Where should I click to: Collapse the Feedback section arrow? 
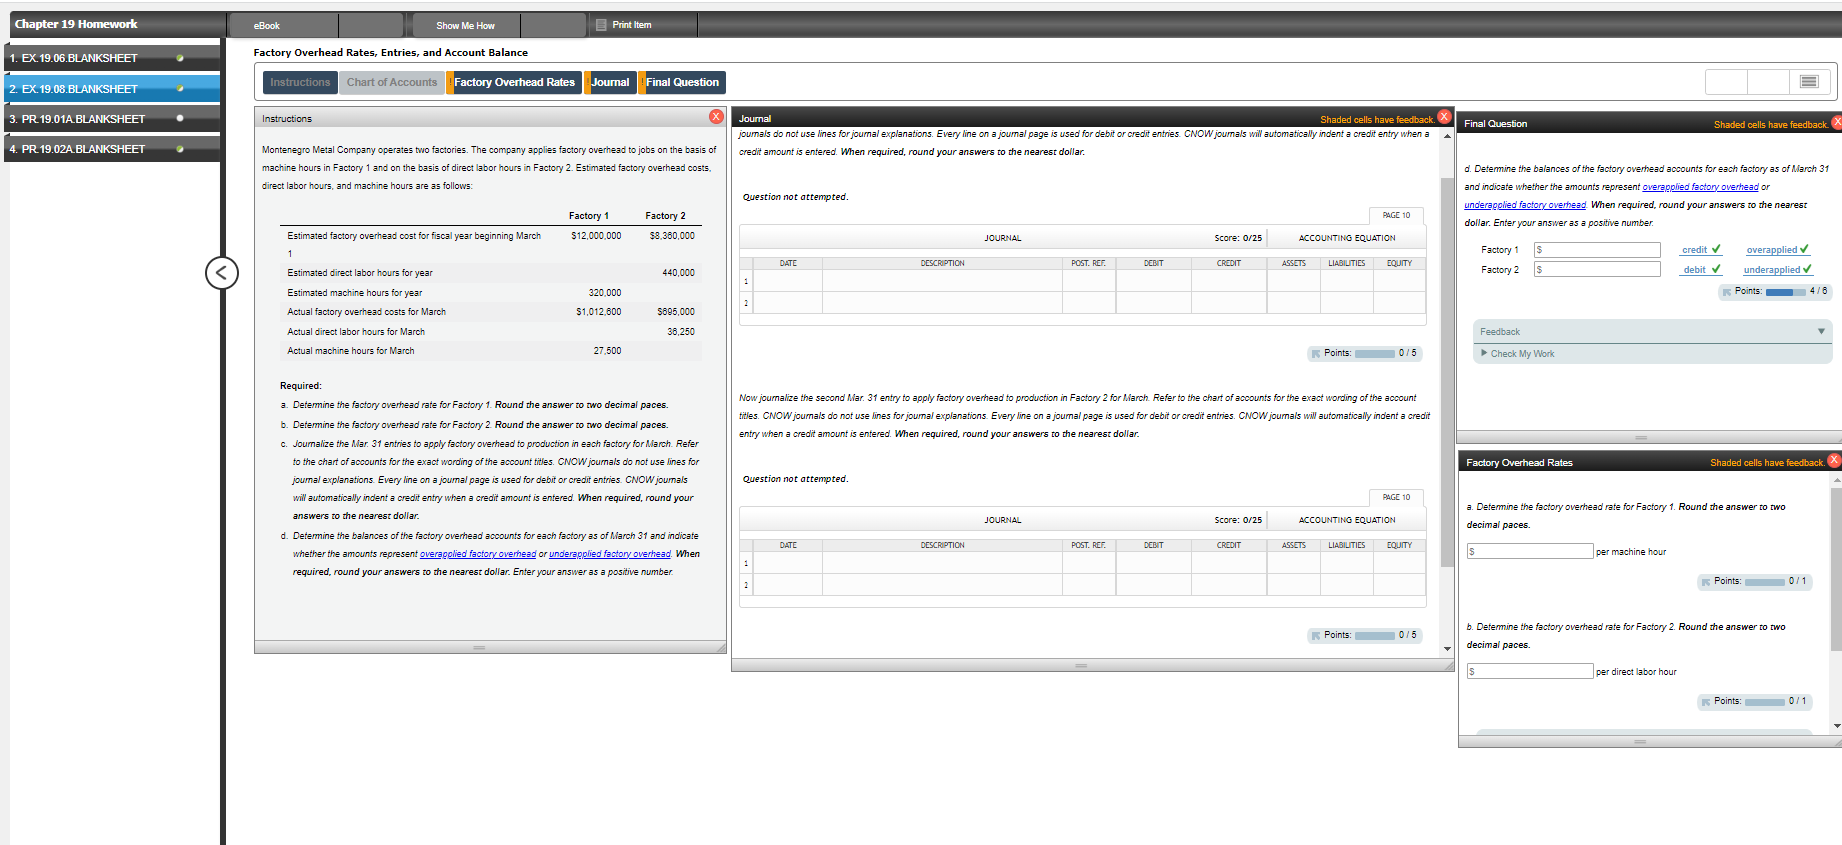pyautogui.click(x=1821, y=331)
